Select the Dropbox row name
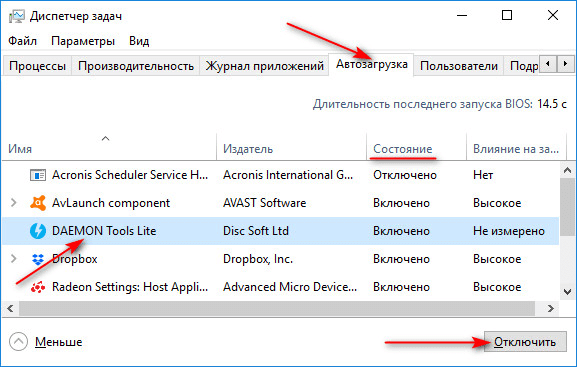The width and height of the screenshot is (577, 367). [x=75, y=259]
